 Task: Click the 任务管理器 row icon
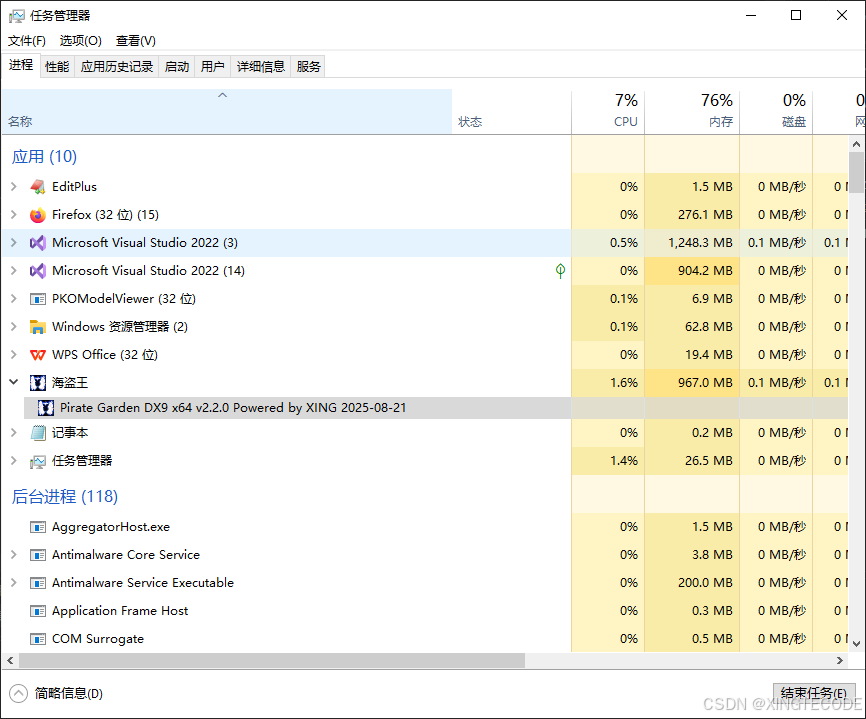(x=38, y=461)
